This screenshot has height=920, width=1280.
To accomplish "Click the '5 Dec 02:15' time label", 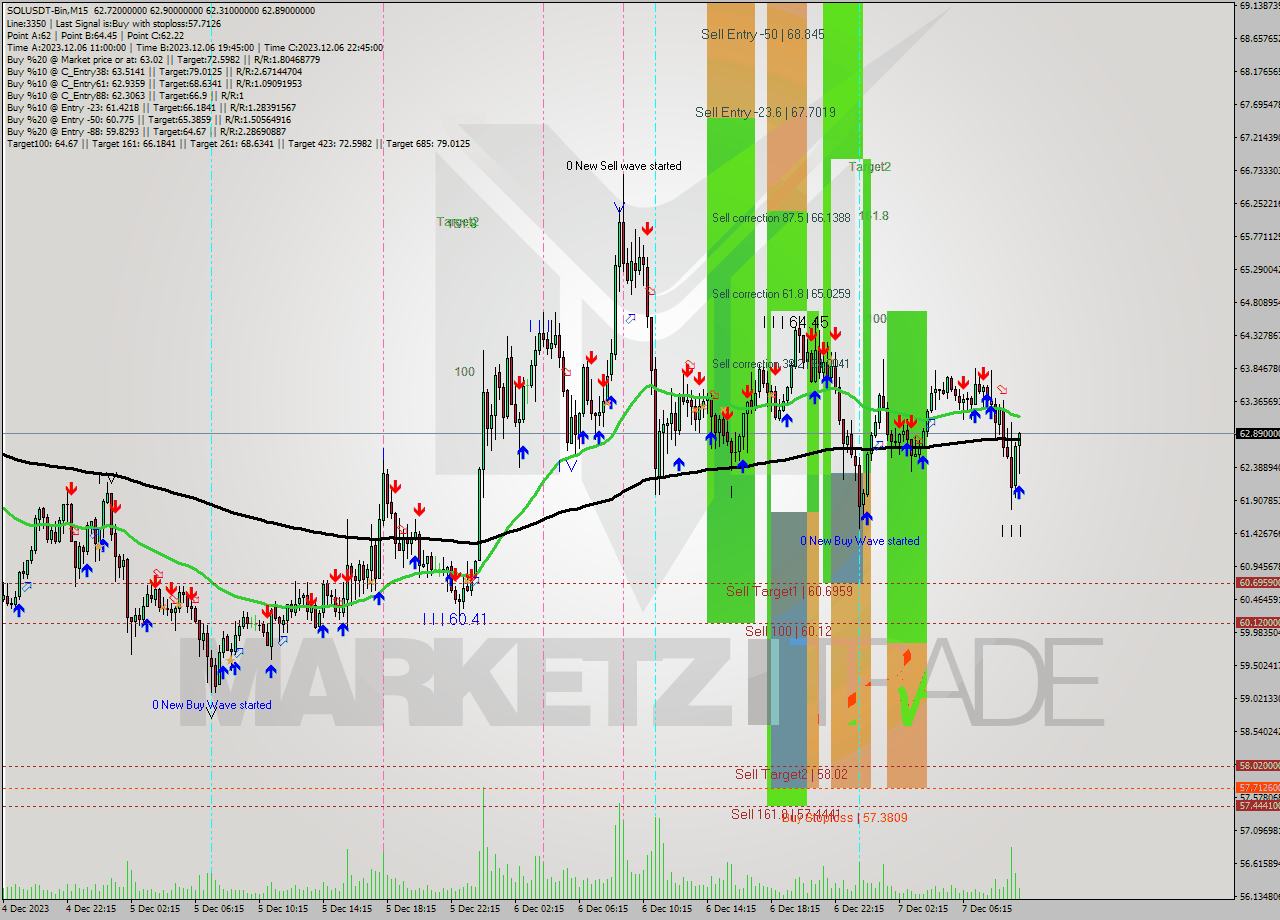I will (154, 909).
